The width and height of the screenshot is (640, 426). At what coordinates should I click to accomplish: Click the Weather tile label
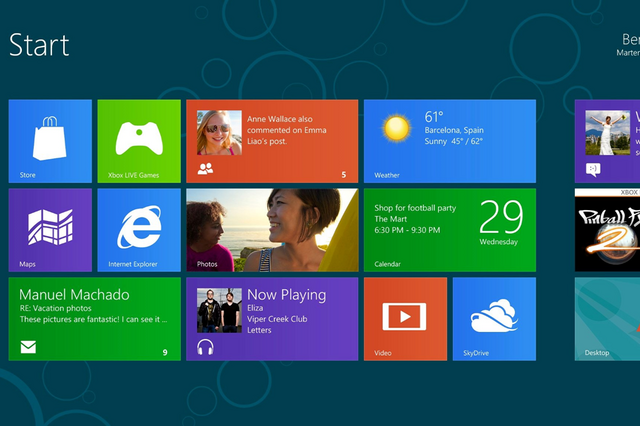(387, 175)
